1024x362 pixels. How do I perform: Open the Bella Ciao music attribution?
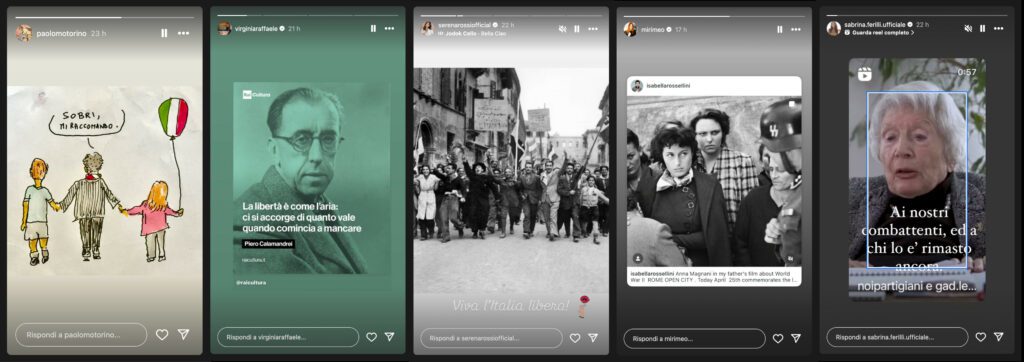point(472,32)
